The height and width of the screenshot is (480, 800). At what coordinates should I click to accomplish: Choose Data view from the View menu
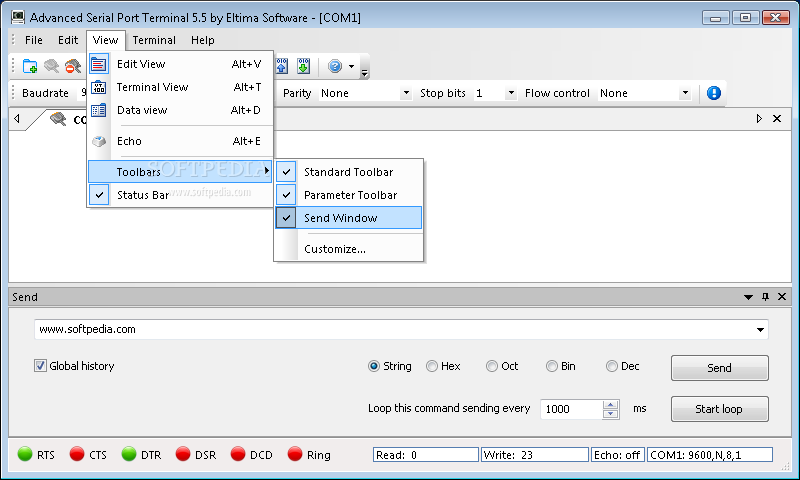[x=180, y=110]
